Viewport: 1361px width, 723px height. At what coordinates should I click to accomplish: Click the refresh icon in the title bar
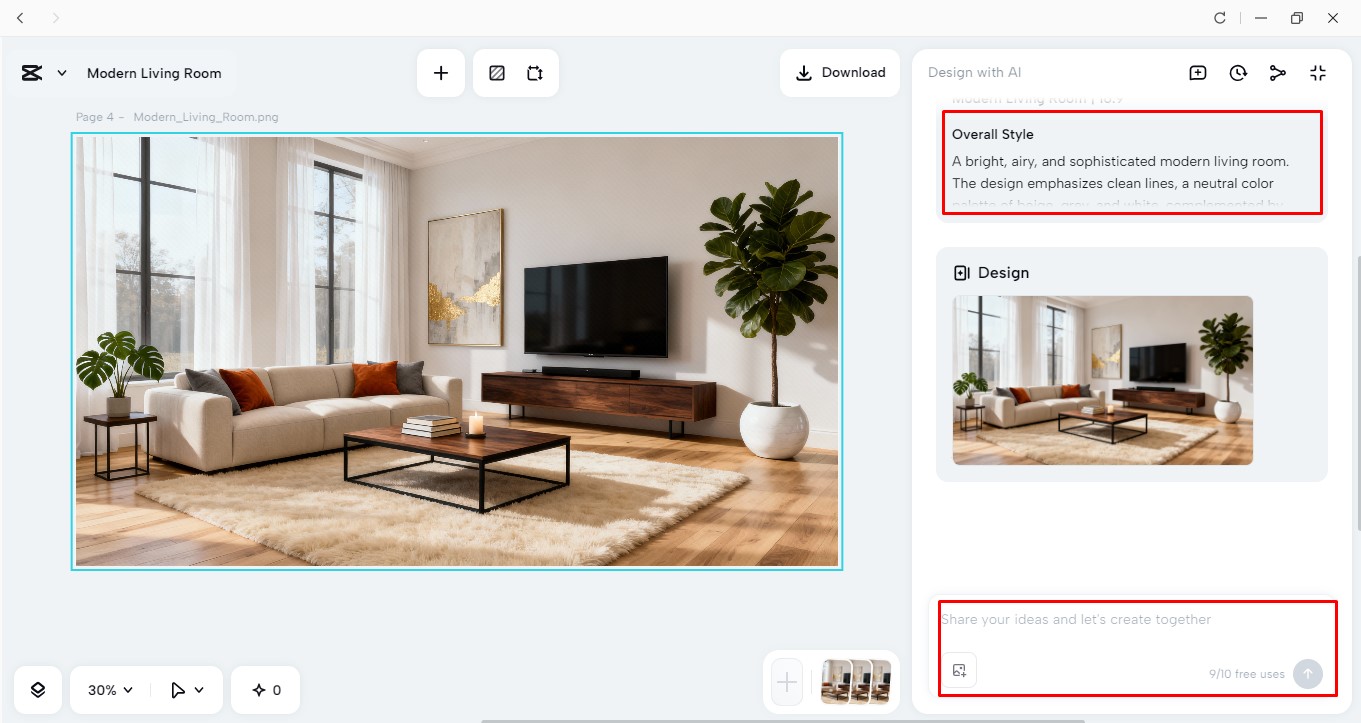tap(1219, 17)
